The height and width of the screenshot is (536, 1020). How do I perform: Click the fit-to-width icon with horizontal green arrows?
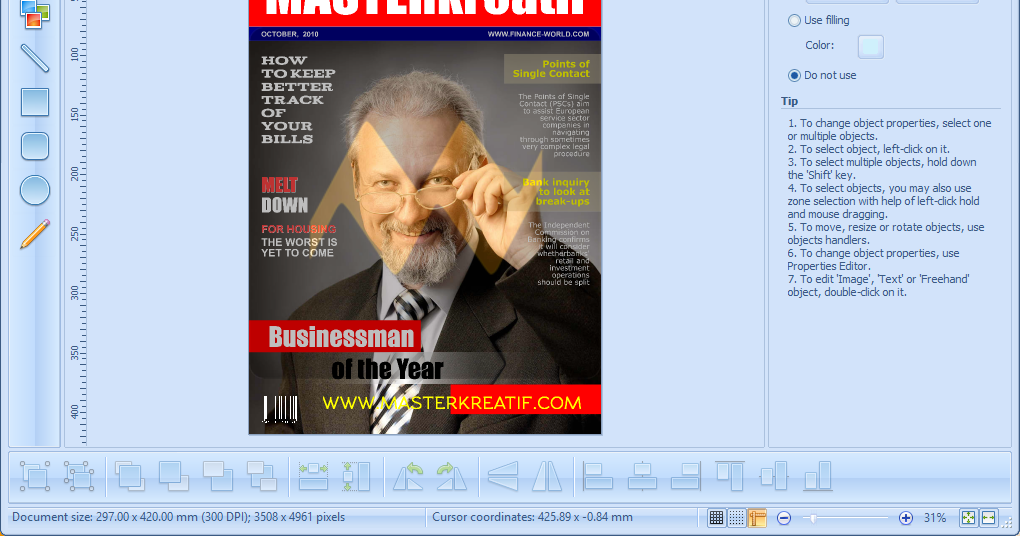(313, 476)
